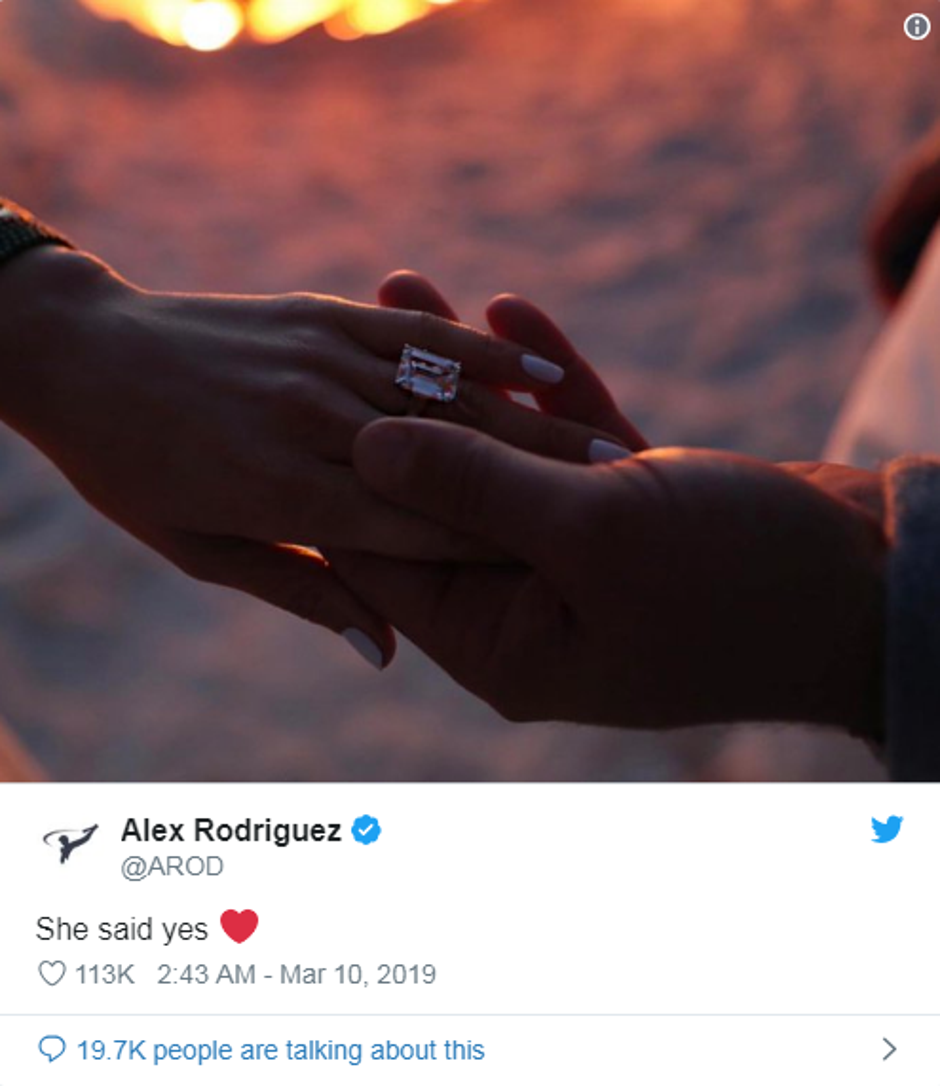Open the 2:43 AM timestamp link
The width and height of the screenshot is (940, 1086).
click(x=206, y=974)
